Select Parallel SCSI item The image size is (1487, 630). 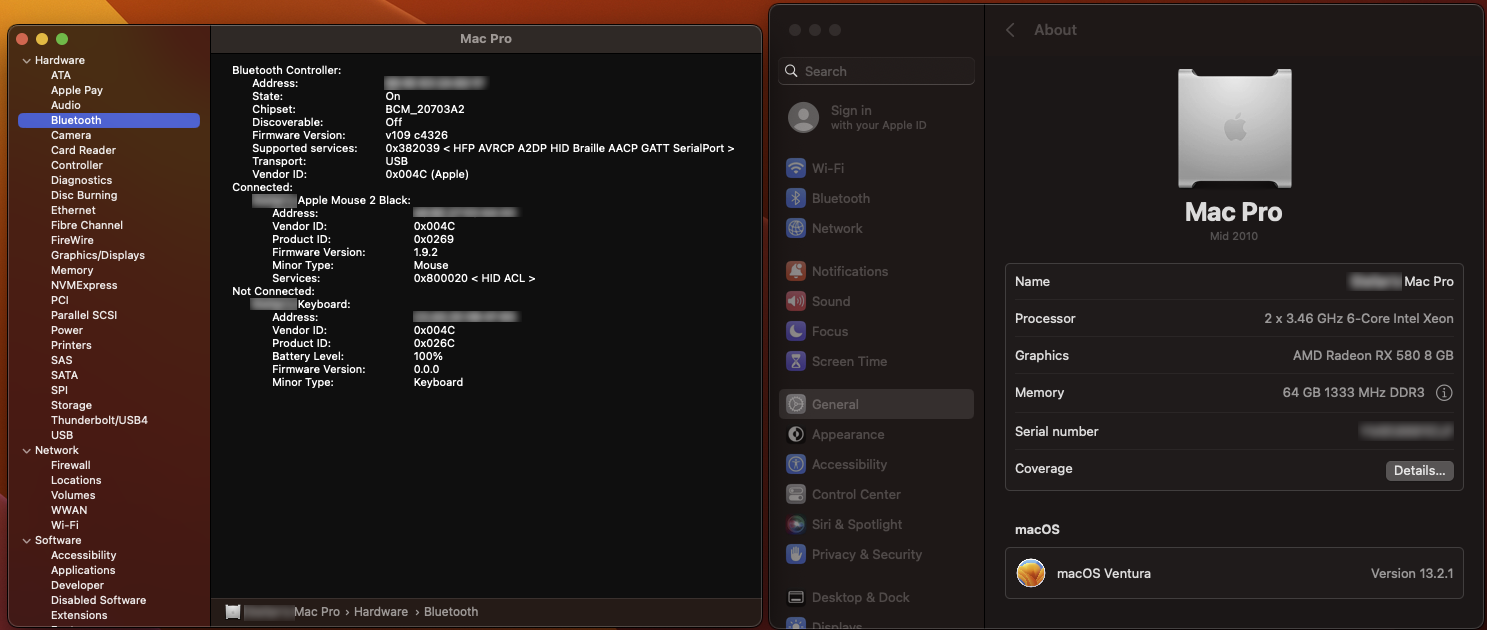pos(84,315)
